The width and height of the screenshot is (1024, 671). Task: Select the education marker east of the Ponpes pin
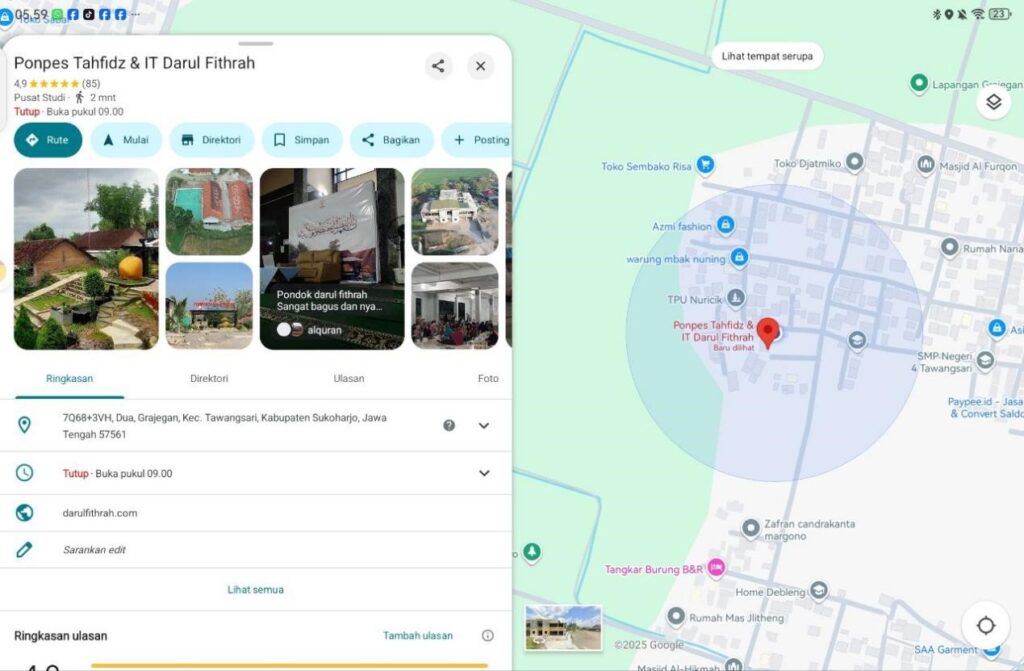(x=857, y=340)
